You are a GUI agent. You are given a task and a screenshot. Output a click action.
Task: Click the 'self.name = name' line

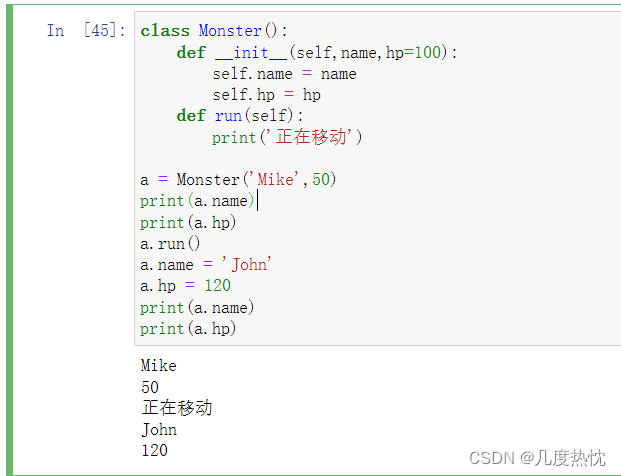(x=284, y=74)
